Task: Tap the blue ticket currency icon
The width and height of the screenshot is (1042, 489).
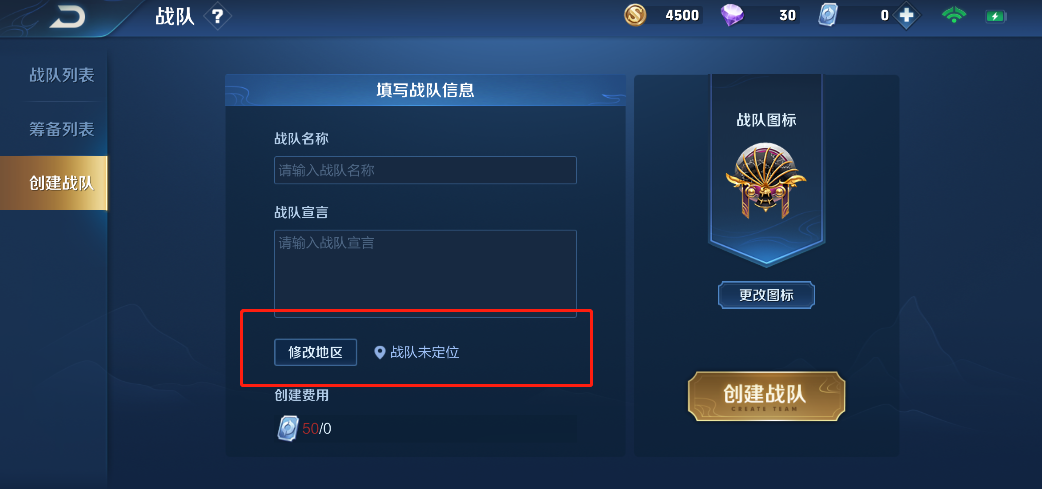Action: (x=829, y=15)
